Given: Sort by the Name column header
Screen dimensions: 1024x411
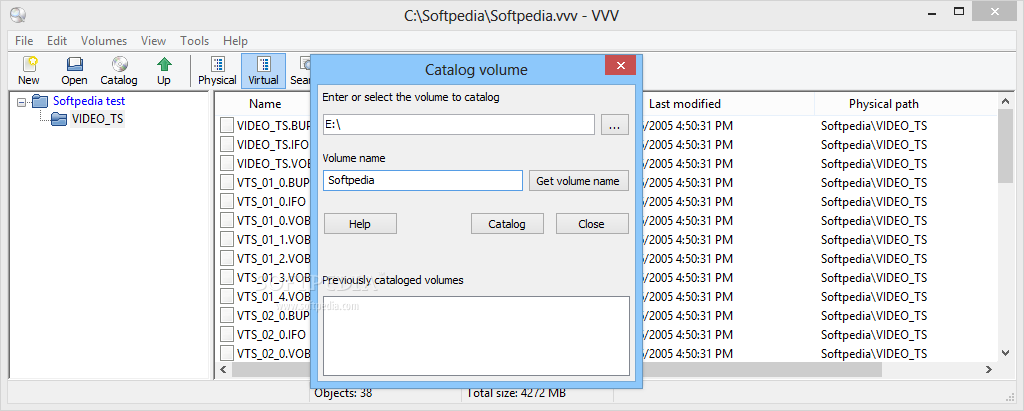Looking at the screenshot, I should point(264,104).
